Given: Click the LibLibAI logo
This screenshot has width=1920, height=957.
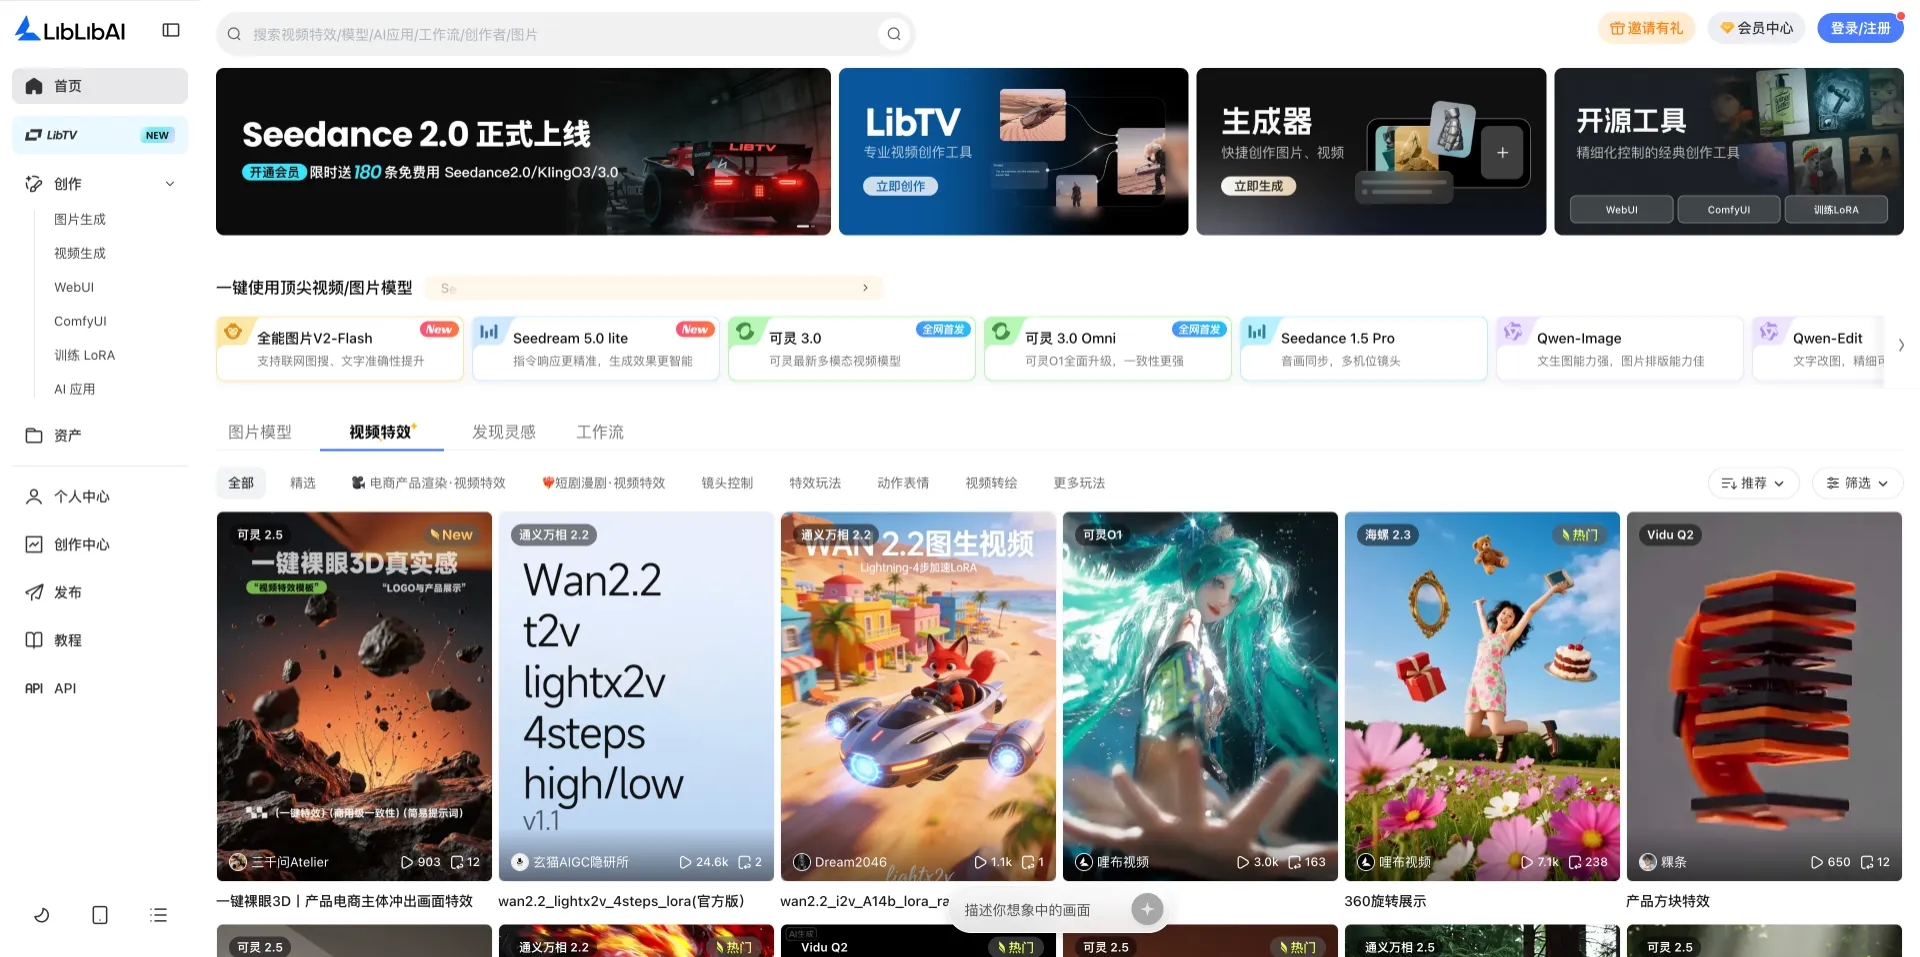Looking at the screenshot, I should [x=70, y=30].
